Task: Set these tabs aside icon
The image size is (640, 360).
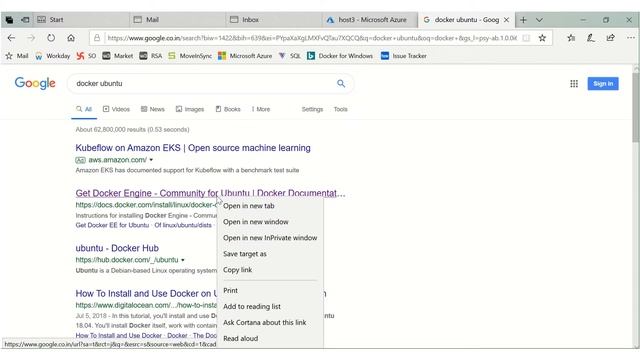Action: point(25,20)
